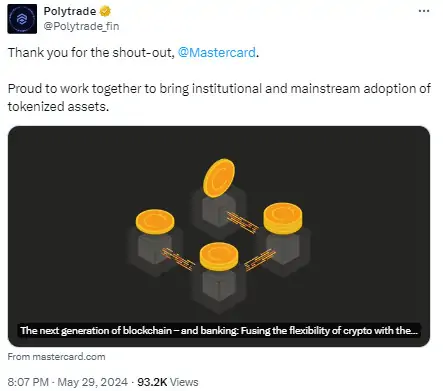This screenshot has width=443, height=391.
Task: Click the article headline caption overlay
Action: pyautogui.click(x=219, y=331)
